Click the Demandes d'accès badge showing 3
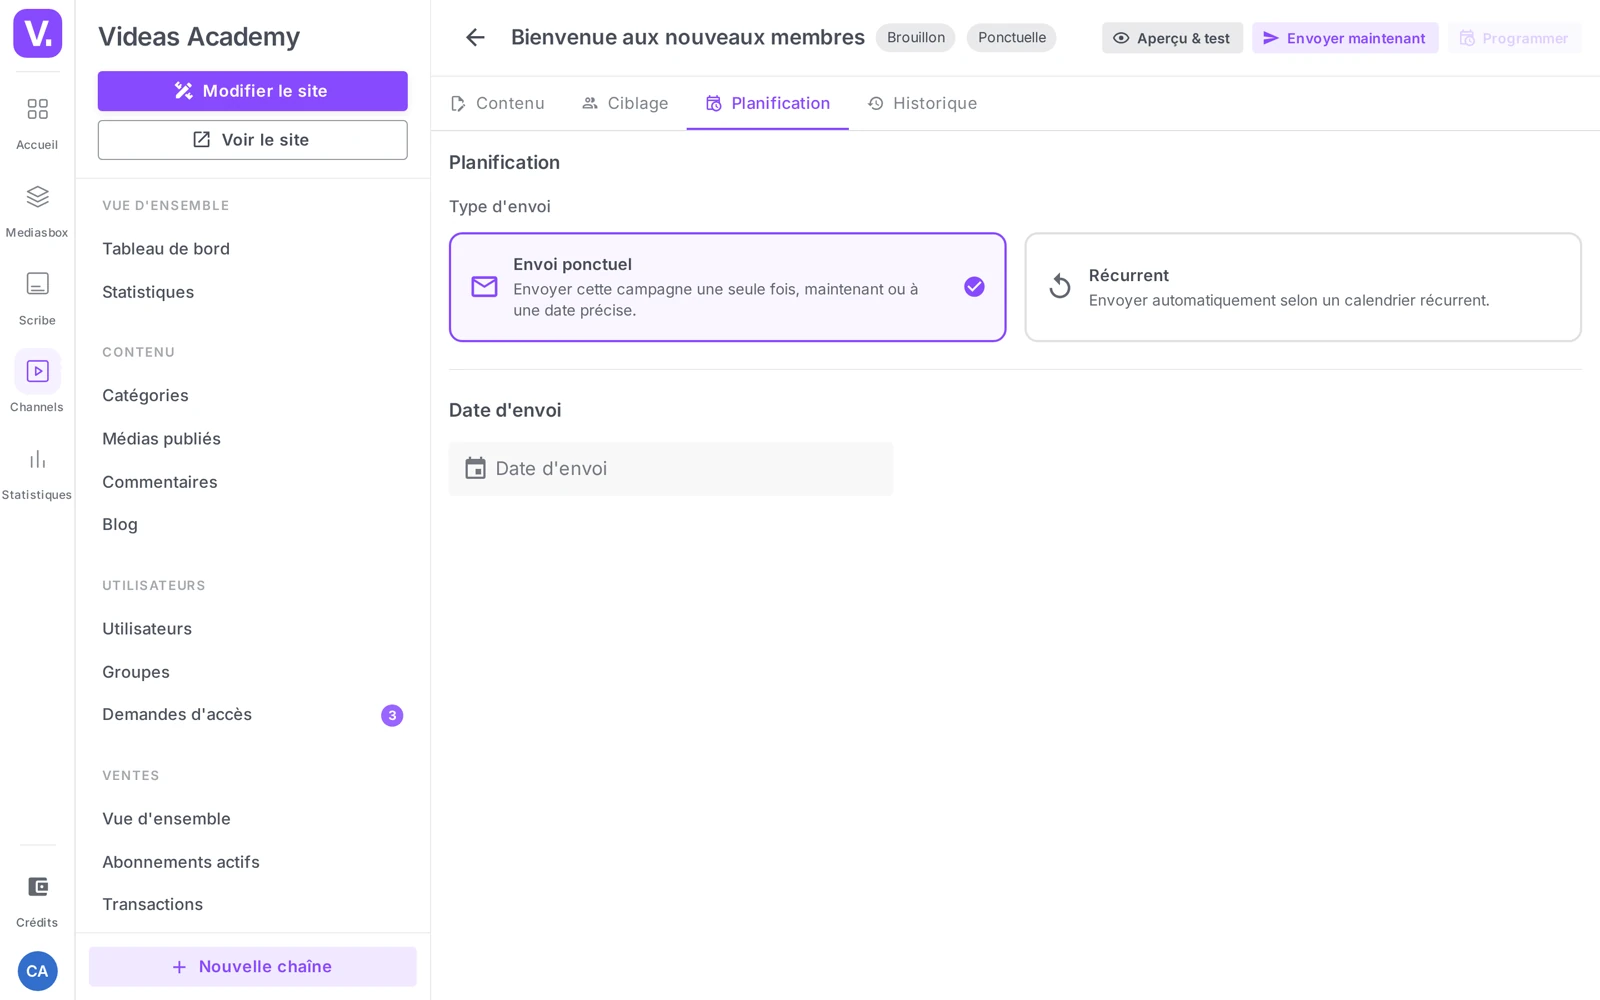 tap(392, 715)
